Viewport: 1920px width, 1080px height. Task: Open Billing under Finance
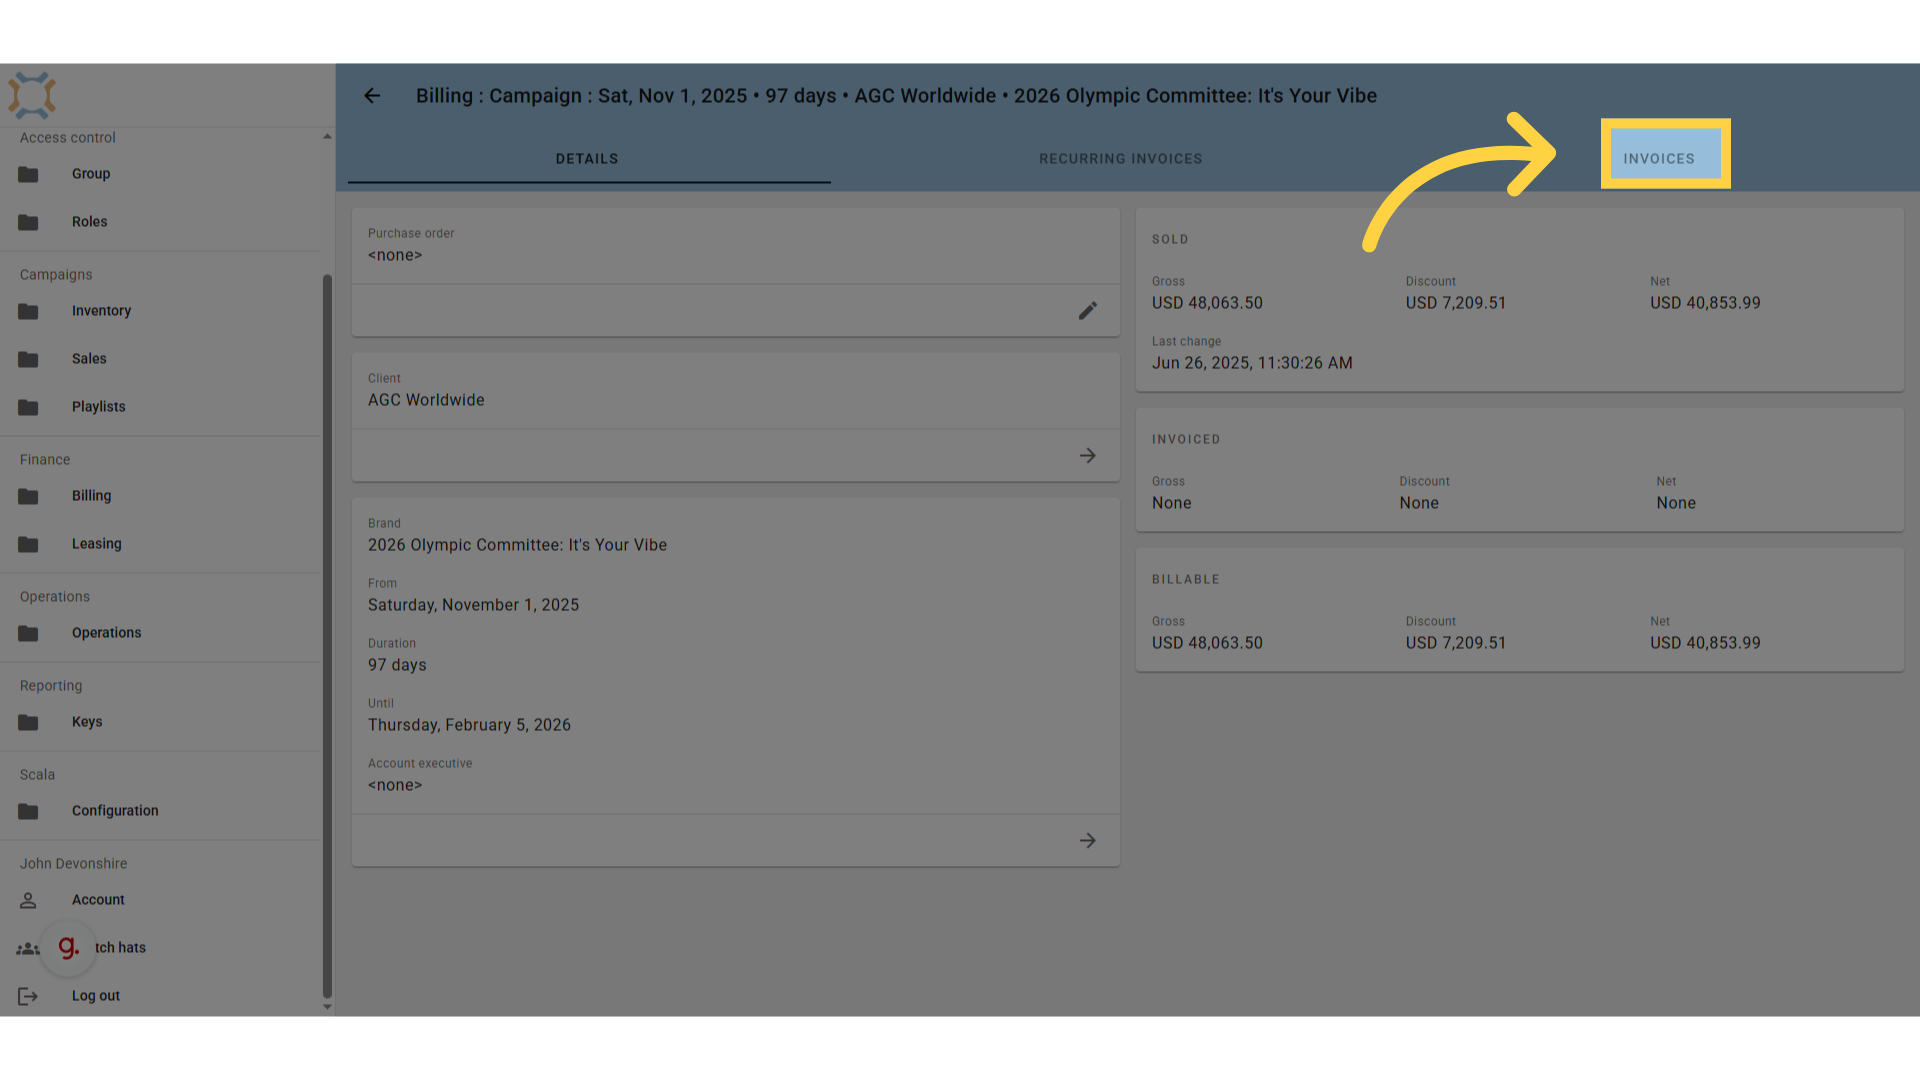(91, 496)
